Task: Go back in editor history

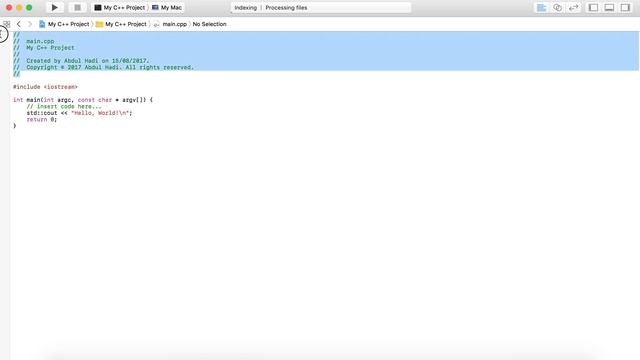Action: point(19,24)
